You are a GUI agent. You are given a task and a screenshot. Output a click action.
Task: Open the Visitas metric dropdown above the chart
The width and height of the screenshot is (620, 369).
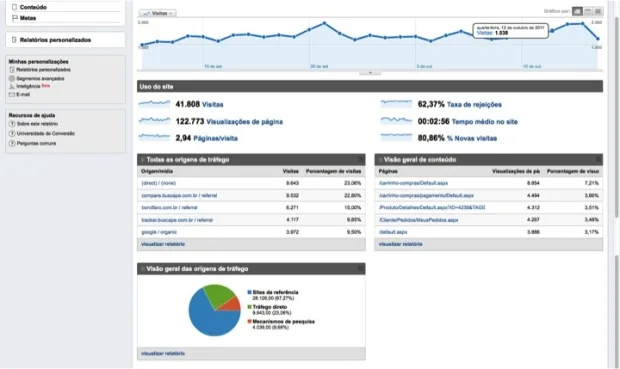click(158, 13)
